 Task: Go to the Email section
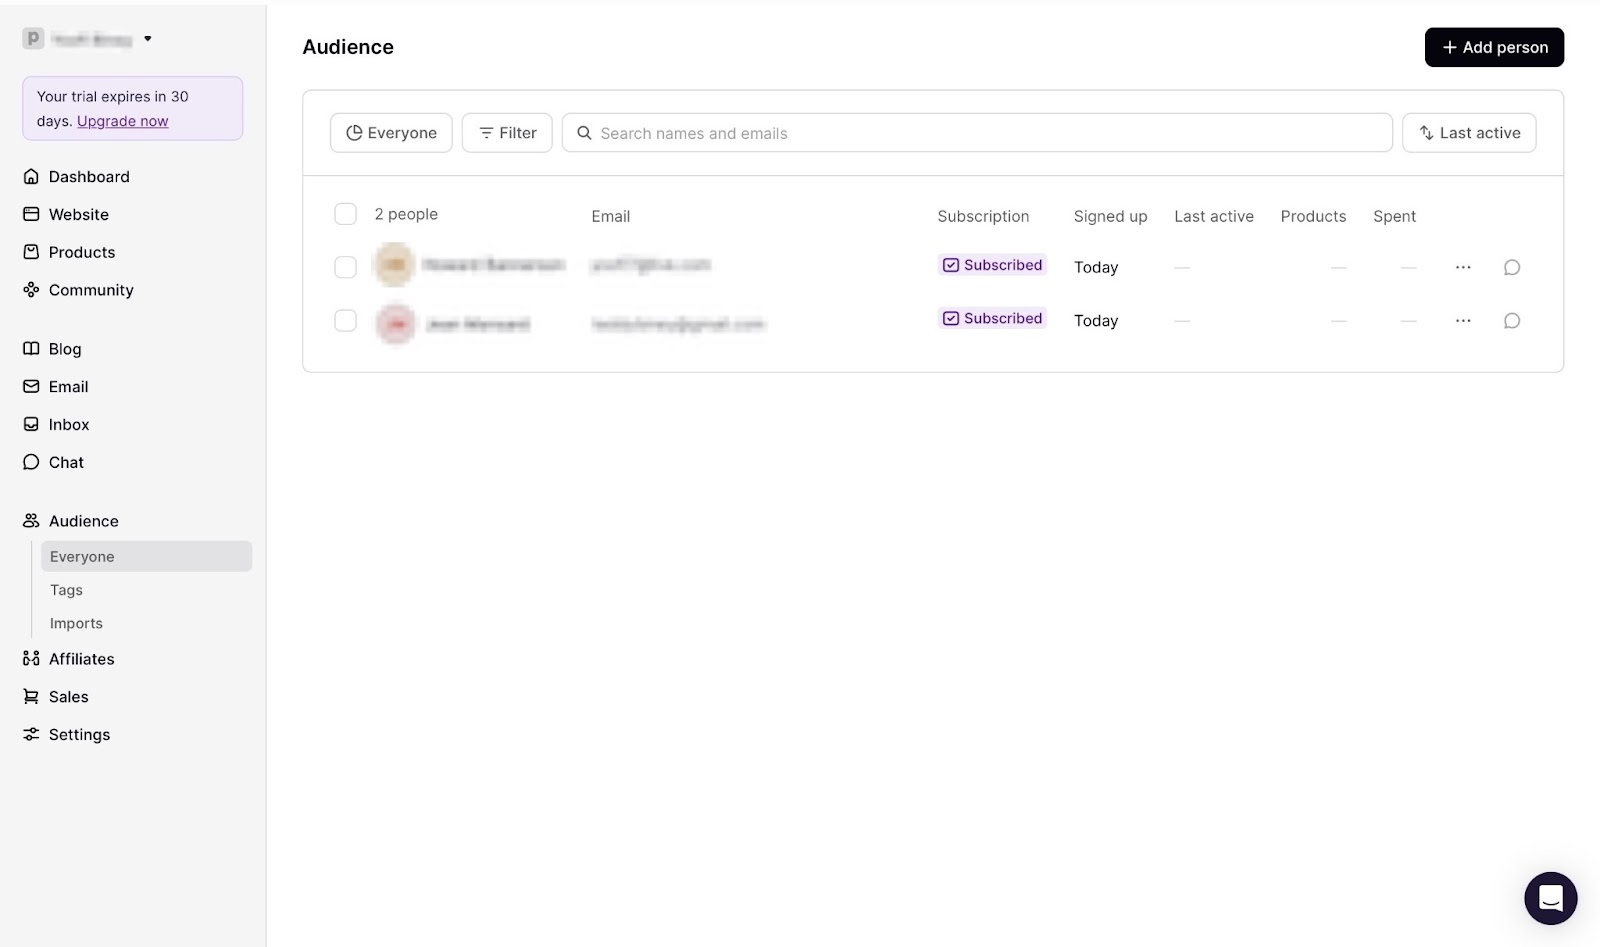click(x=56, y=387)
